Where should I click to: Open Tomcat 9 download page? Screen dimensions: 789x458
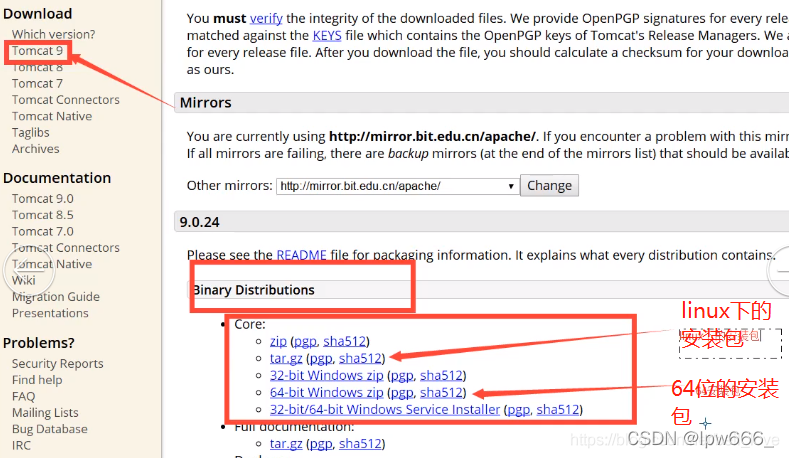click(x=37, y=51)
